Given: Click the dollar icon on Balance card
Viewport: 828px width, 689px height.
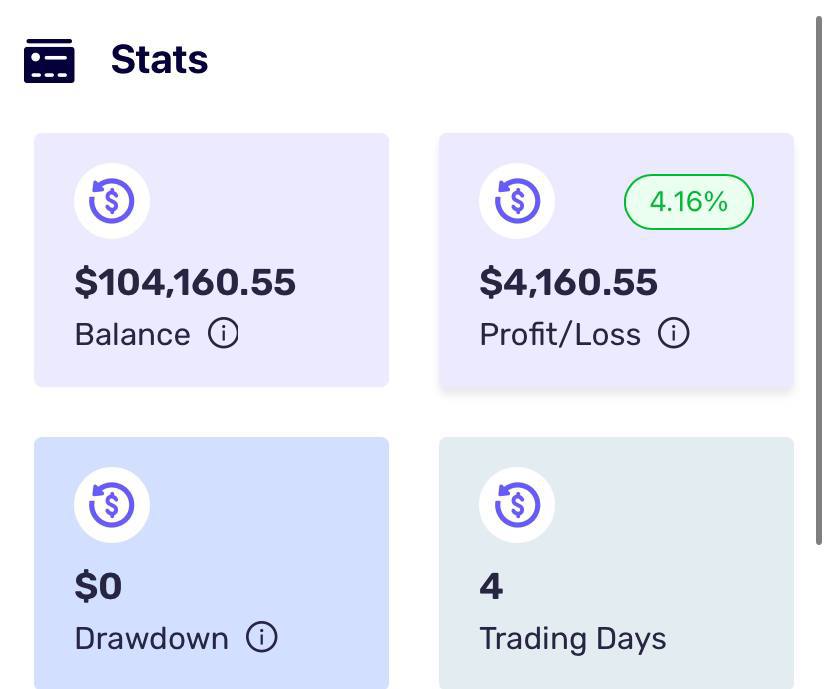Looking at the screenshot, I should [x=112, y=200].
